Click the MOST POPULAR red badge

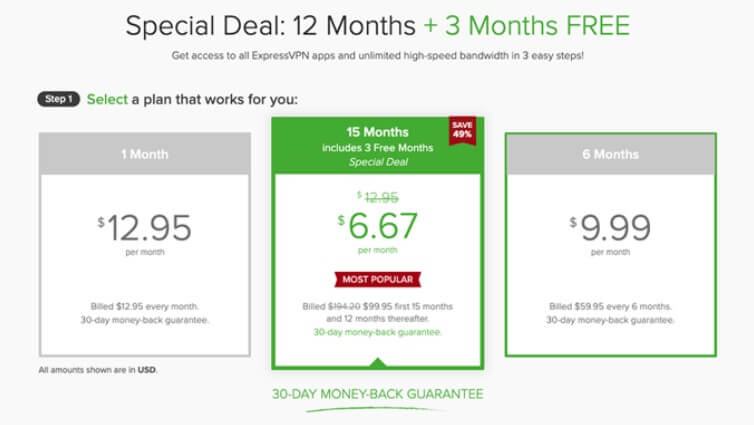377,279
